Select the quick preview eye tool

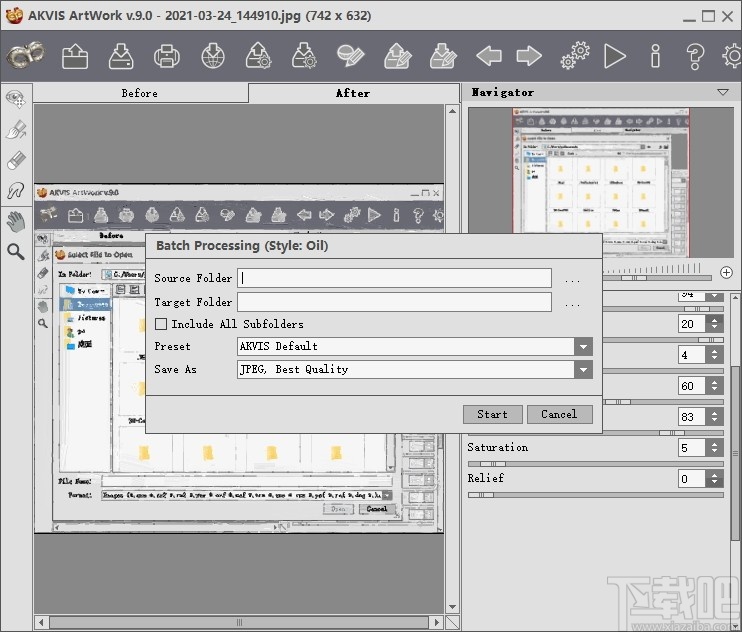coord(16,99)
